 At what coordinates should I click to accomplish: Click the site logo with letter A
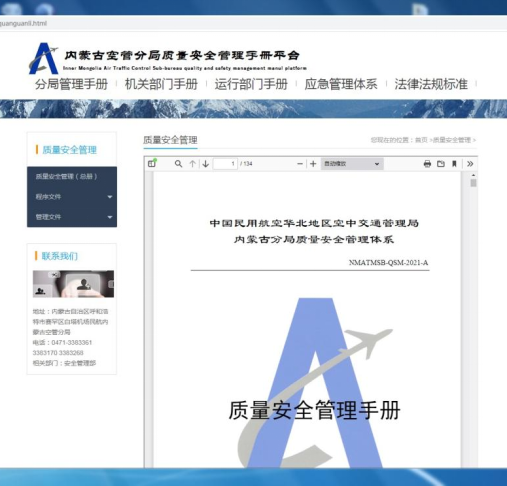44,58
